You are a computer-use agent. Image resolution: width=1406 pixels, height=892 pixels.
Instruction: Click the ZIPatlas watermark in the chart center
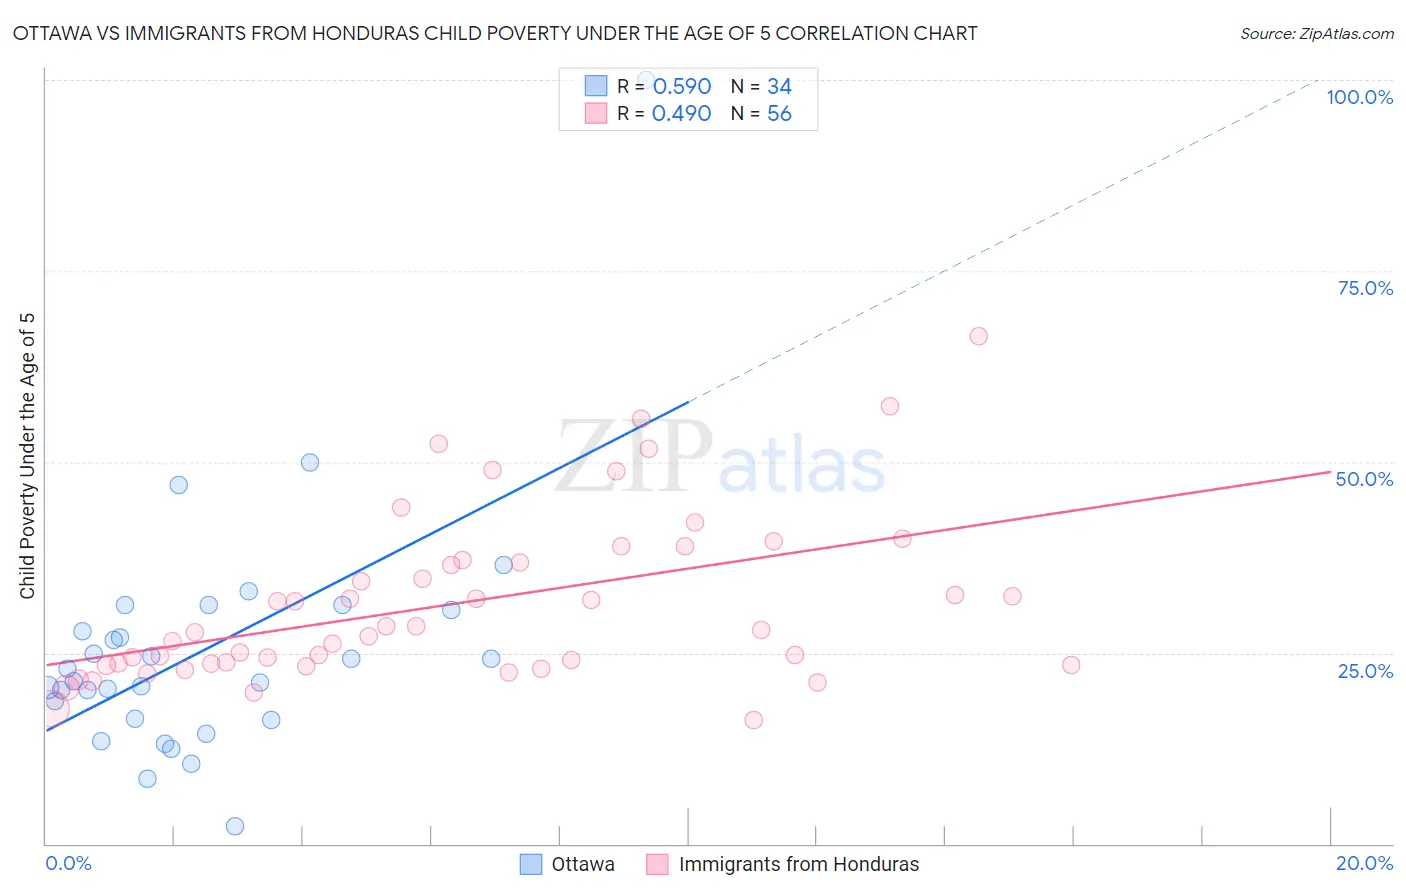tap(720, 459)
